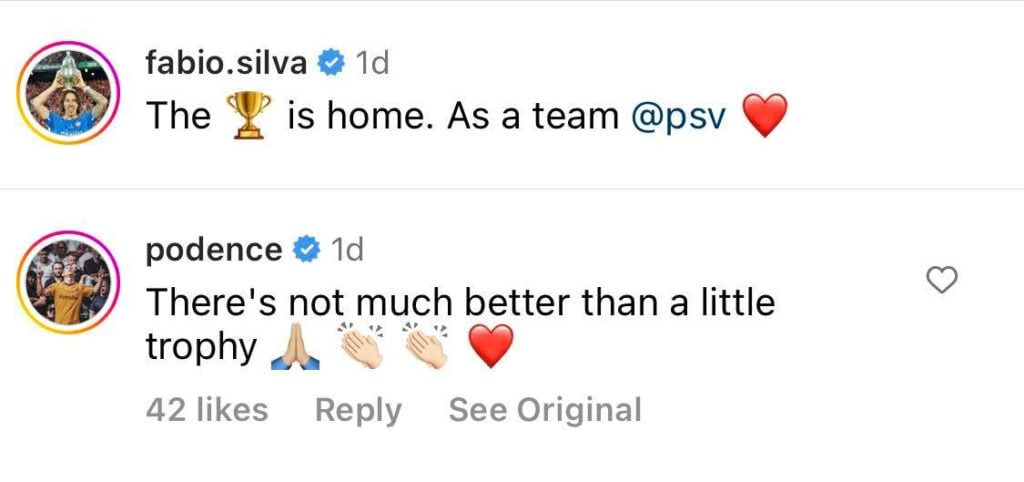Show original text with See Original

click(x=544, y=410)
